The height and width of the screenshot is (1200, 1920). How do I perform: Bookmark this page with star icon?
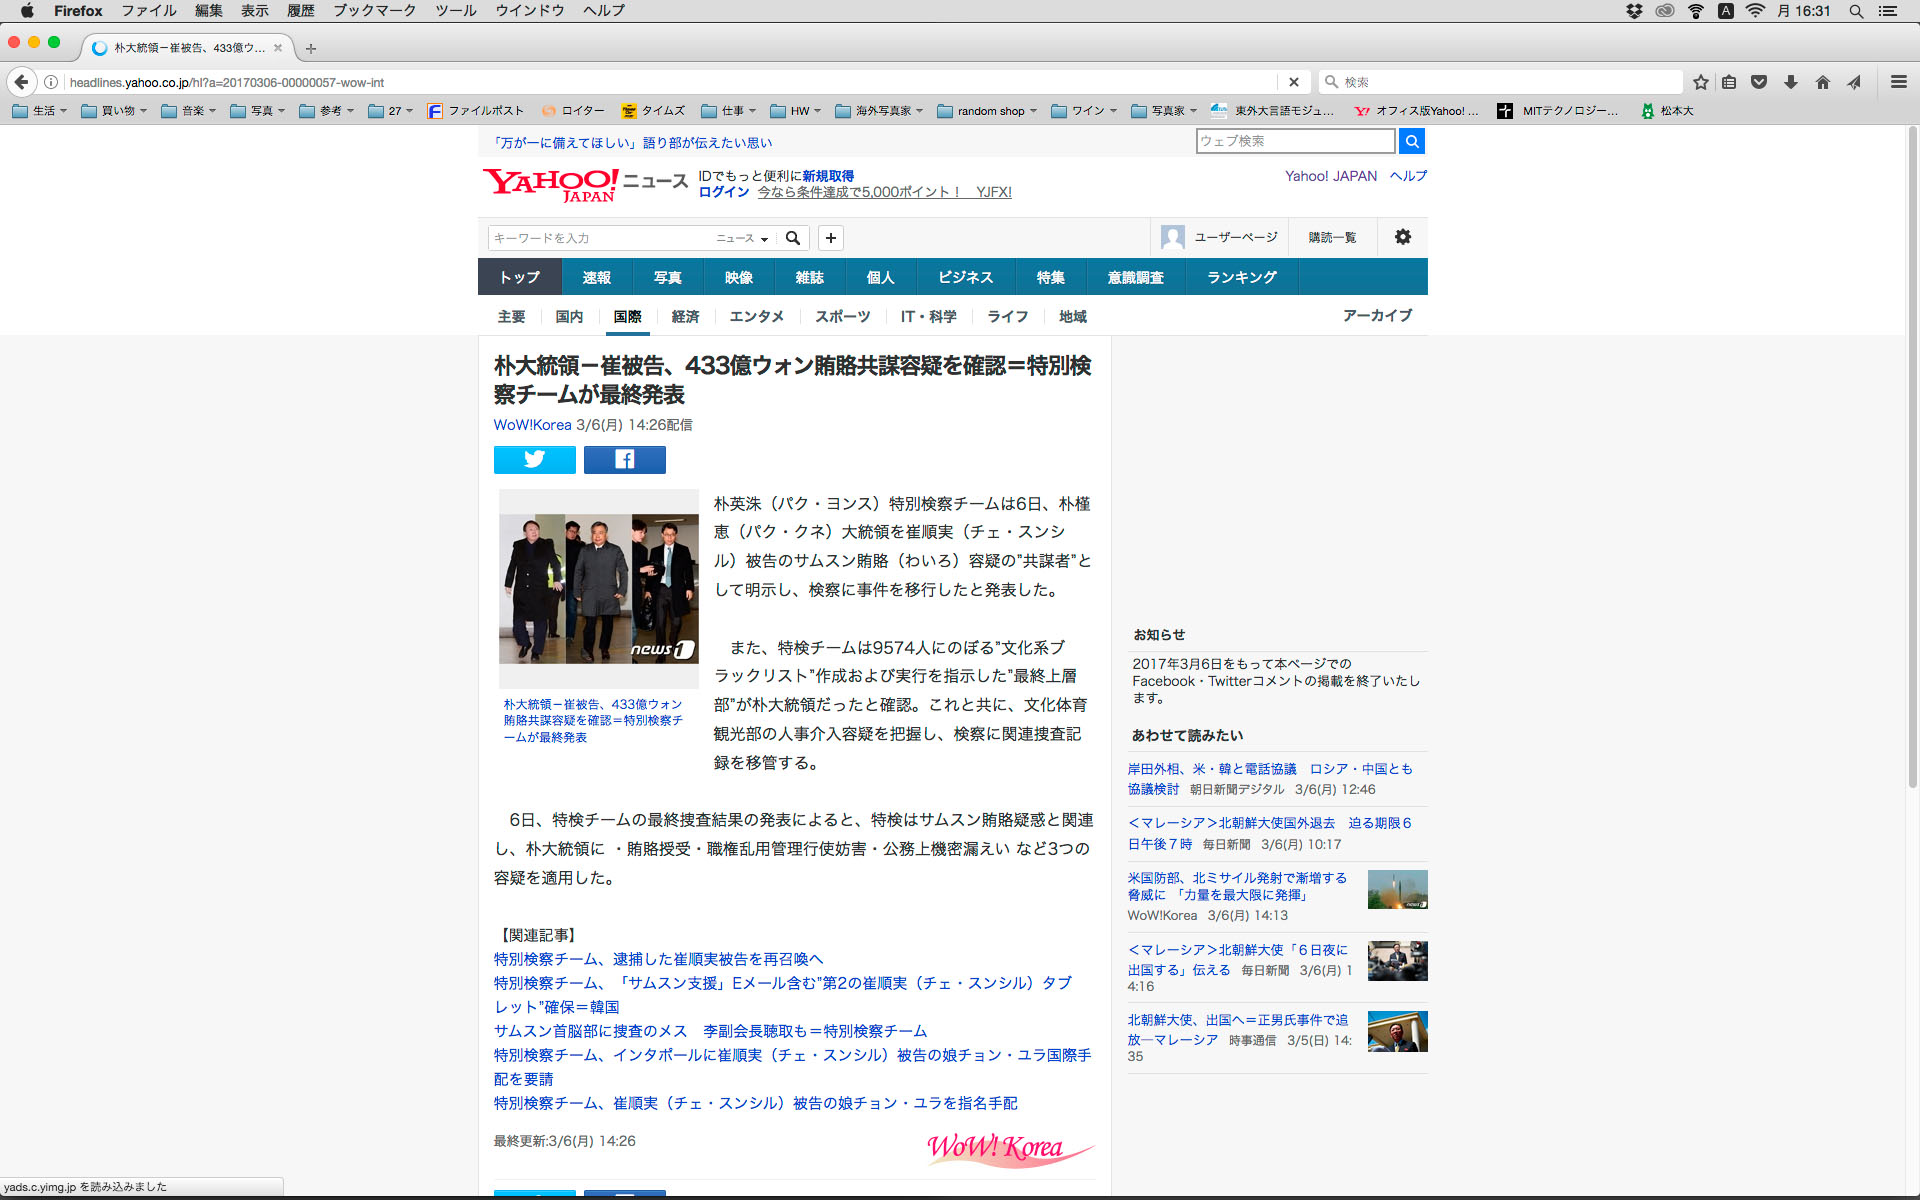(x=1700, y=82)
